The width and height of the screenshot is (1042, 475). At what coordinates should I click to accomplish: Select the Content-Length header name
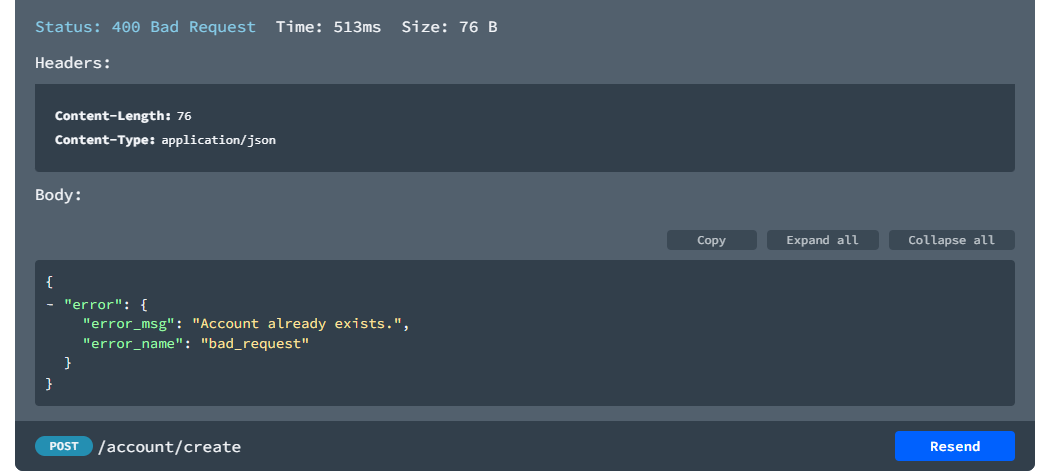[x=113, y=116]
